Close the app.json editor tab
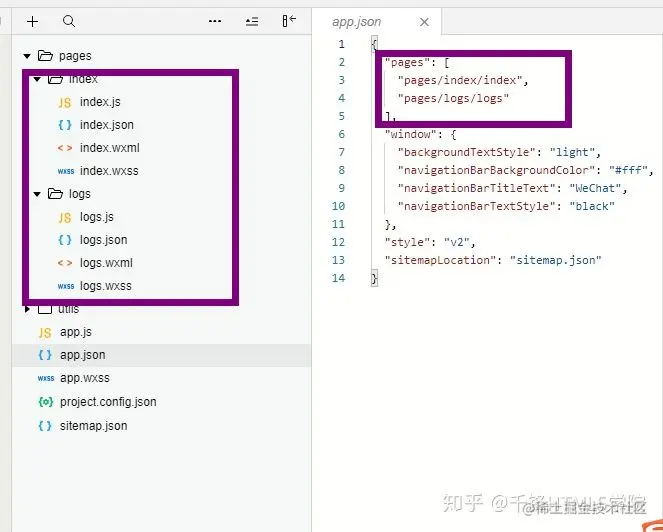663x532 pixels. 425,22
